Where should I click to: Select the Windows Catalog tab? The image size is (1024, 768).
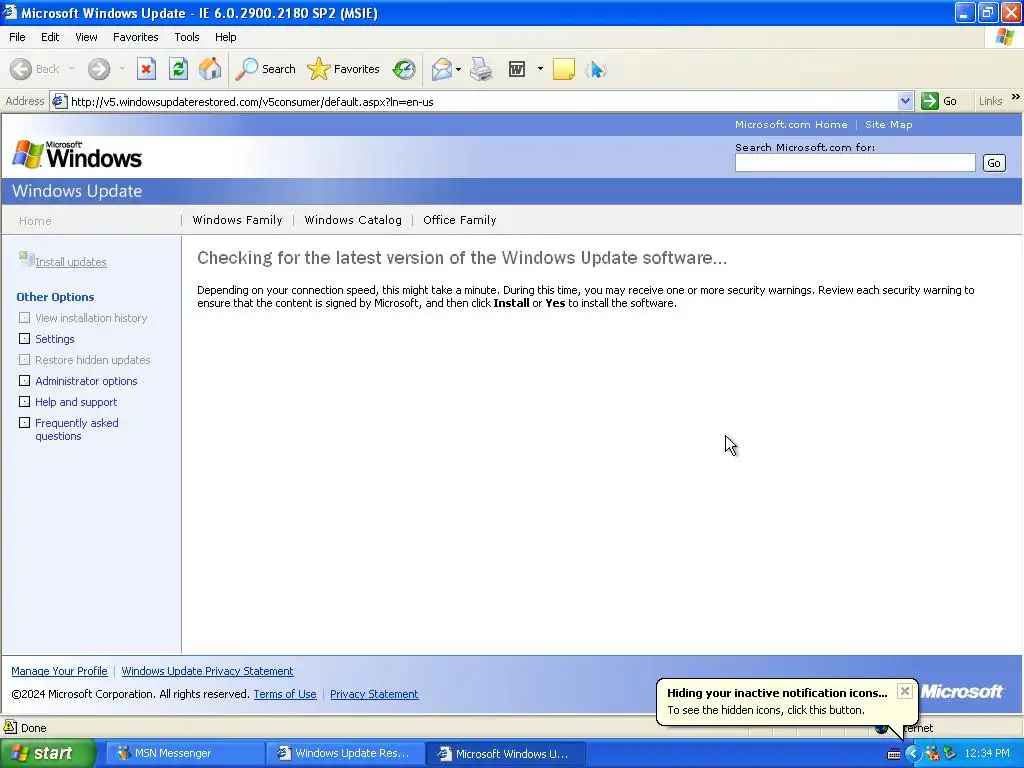[353, 220]
